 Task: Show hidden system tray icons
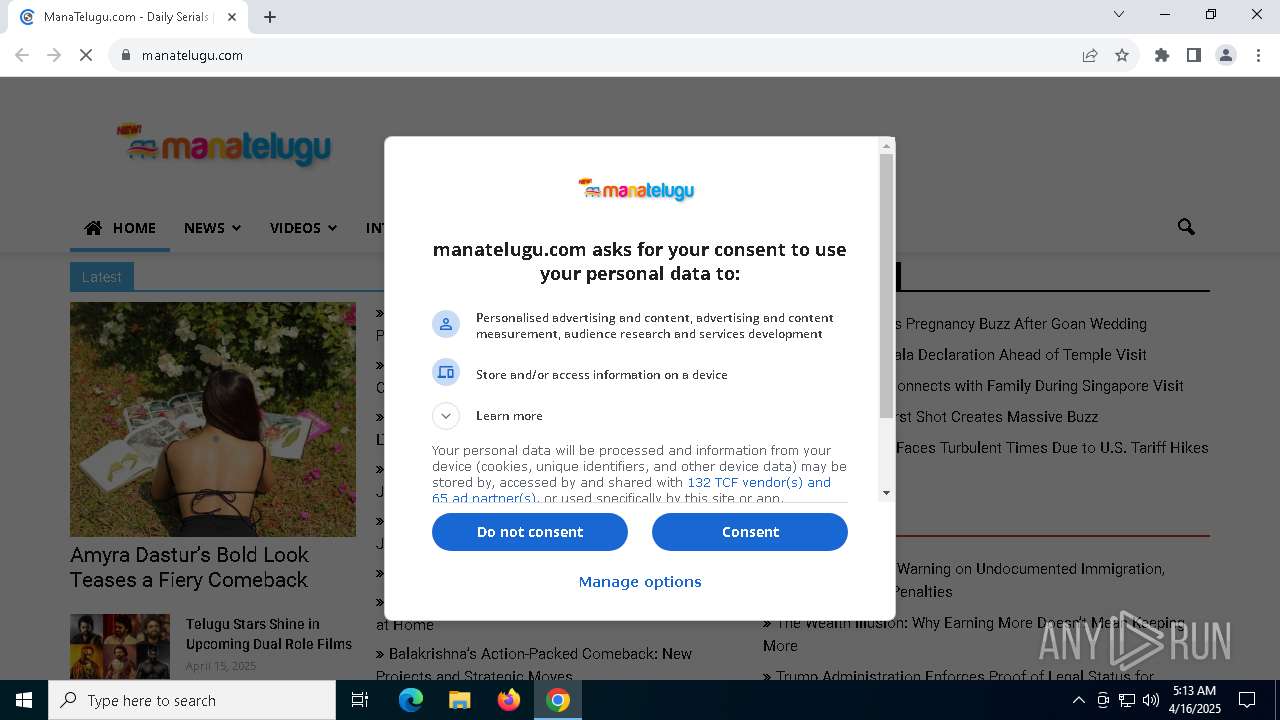click(1078, 700)
